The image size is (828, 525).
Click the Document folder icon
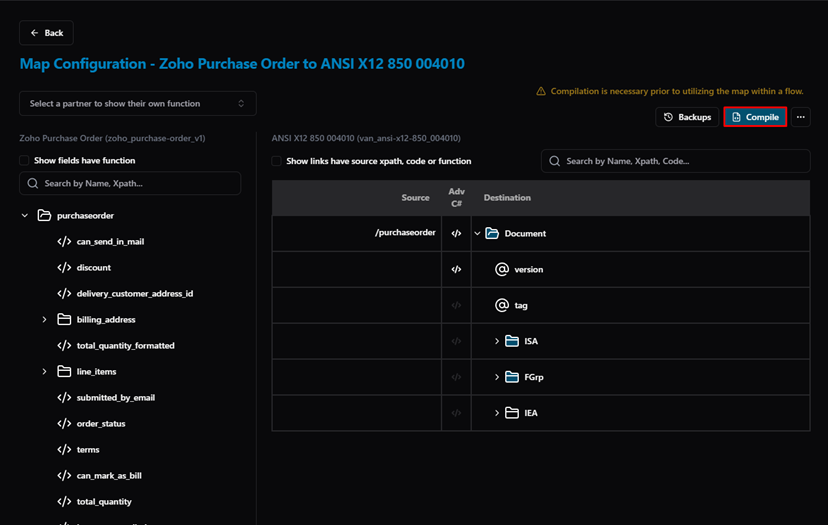click(492, 233)
